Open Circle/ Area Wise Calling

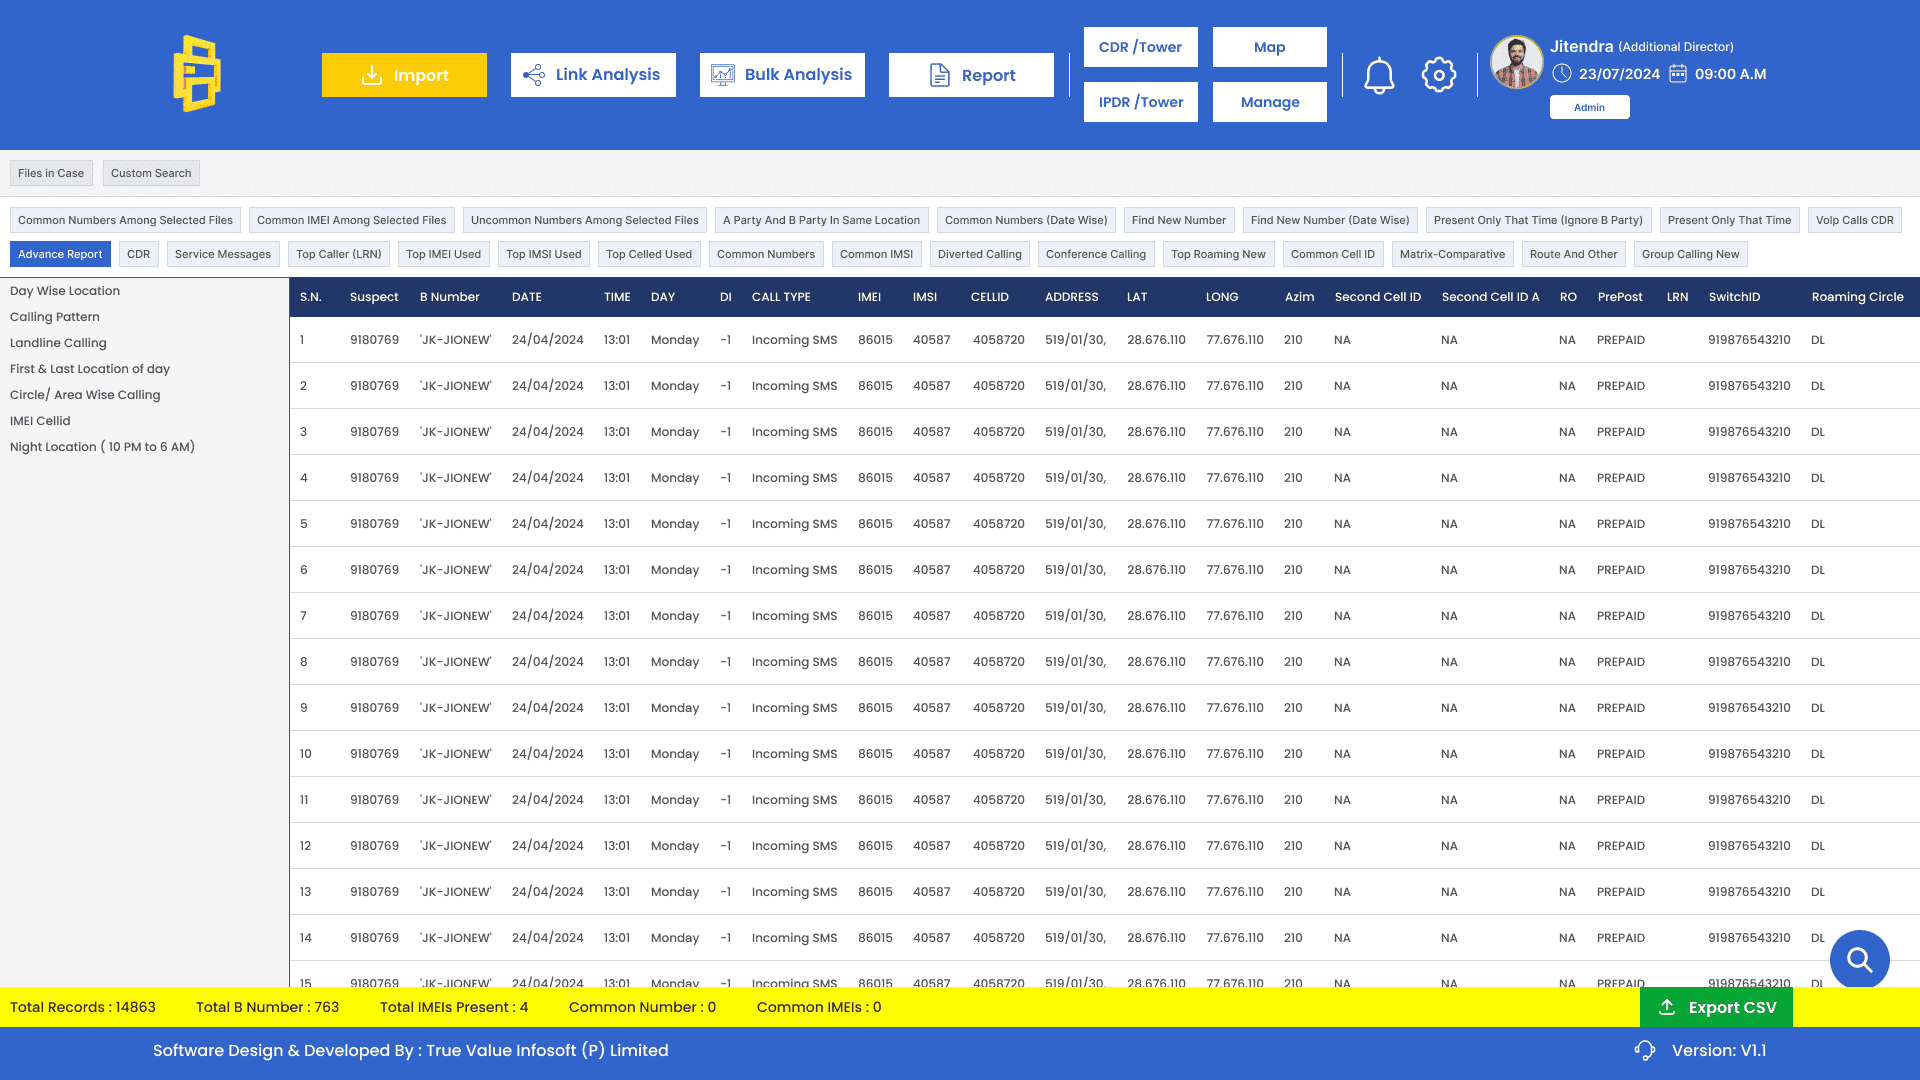(x=85, y=395)
